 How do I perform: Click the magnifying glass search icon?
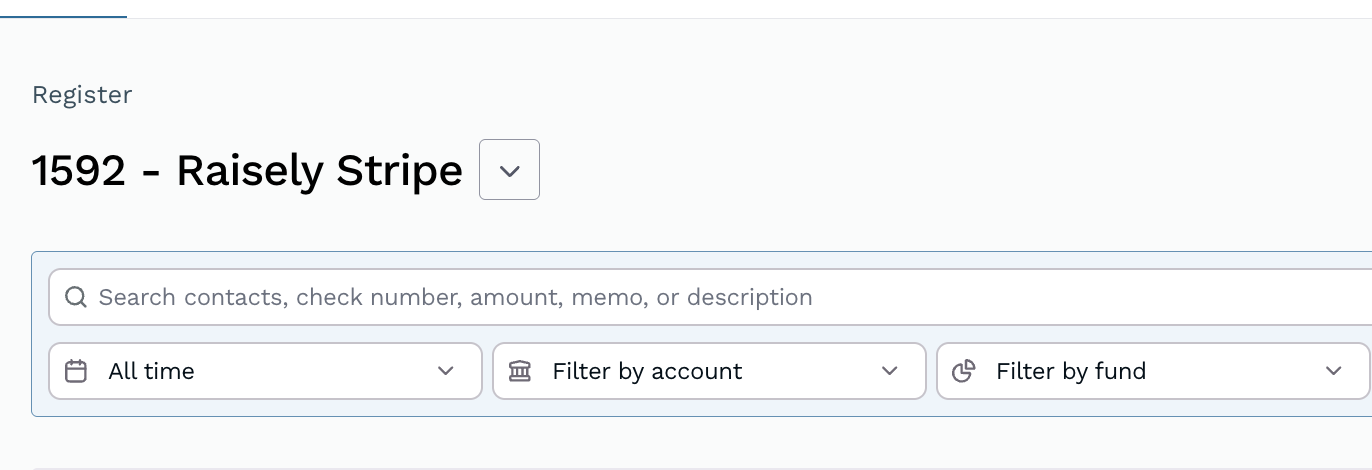tap(76, 297)
